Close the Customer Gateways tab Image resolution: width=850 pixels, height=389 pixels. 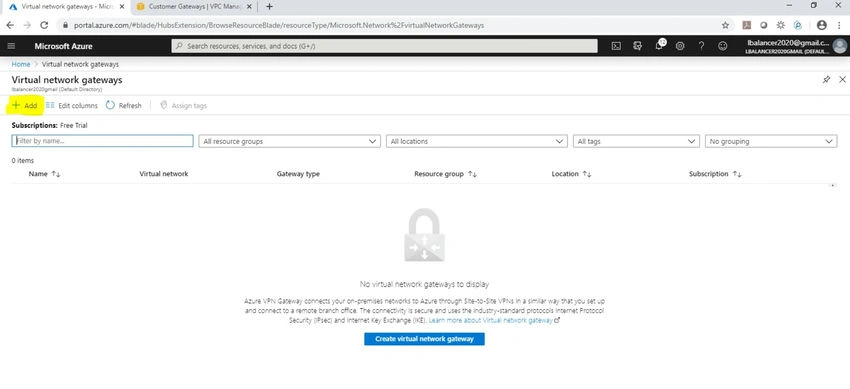pos(249,7)
